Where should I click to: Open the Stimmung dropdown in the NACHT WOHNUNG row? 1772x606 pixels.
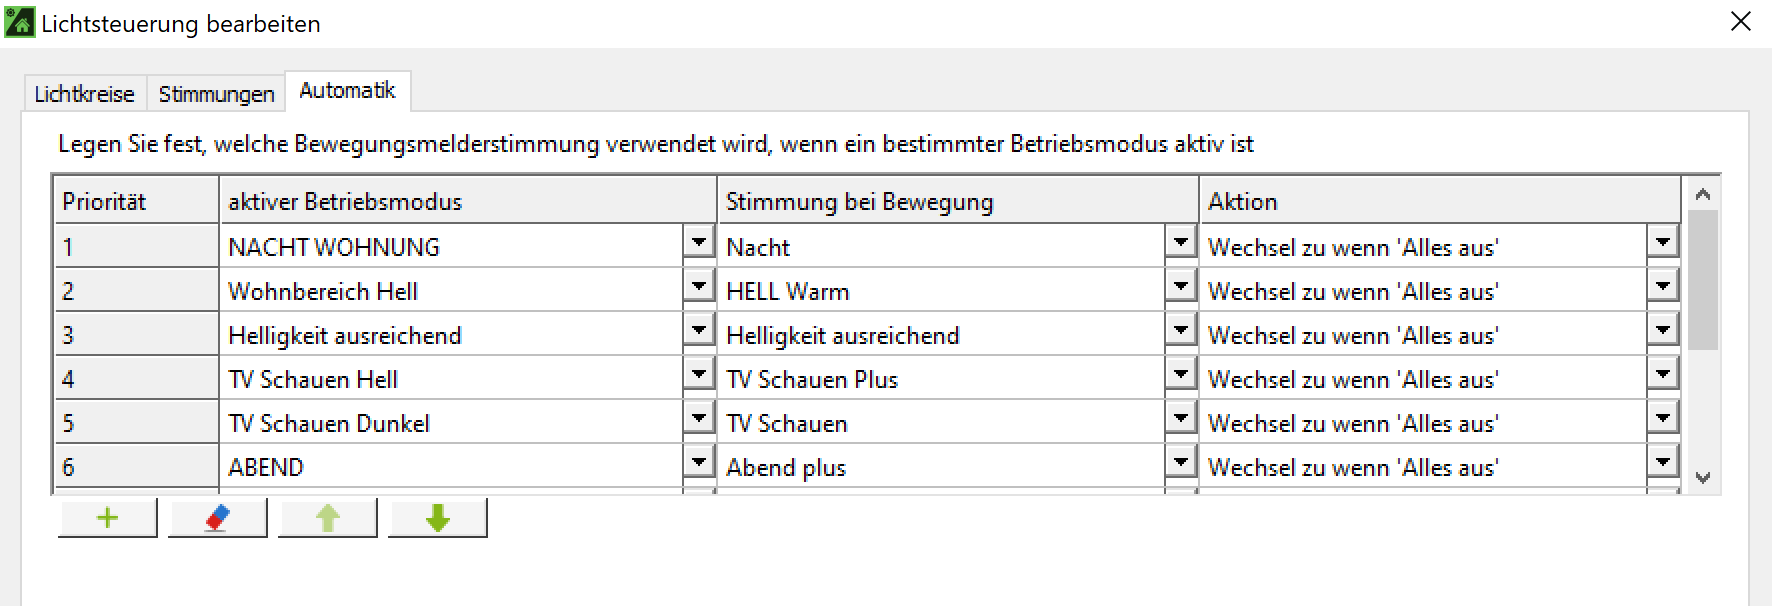click(1181, 241)
